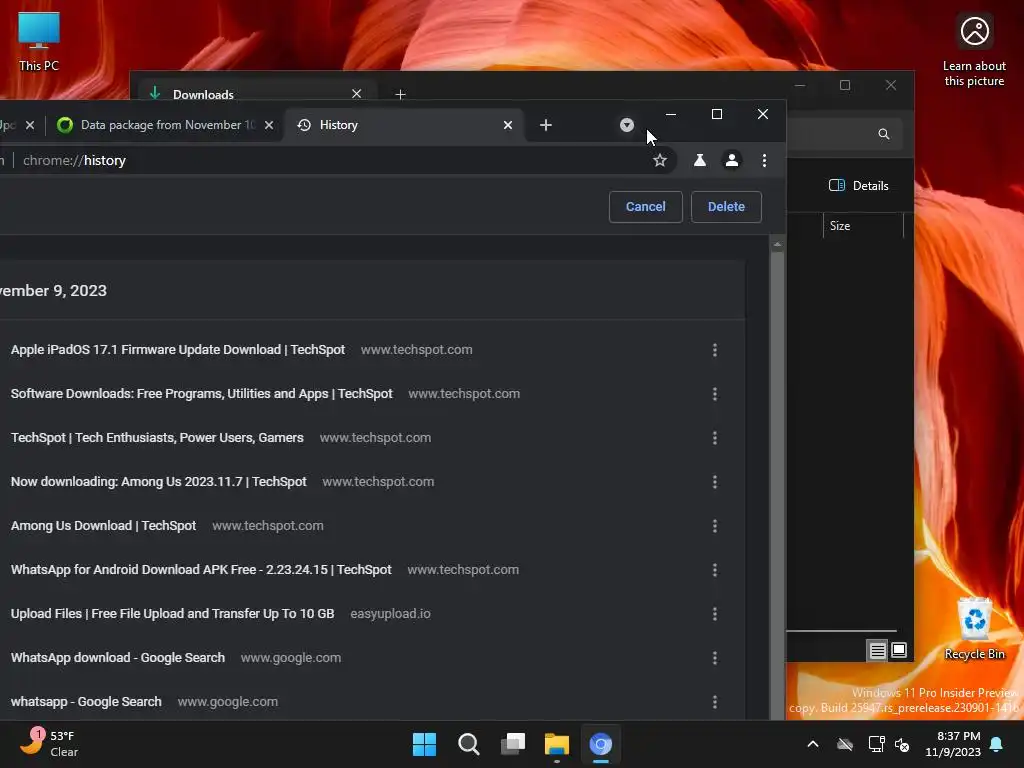Open Software Downloads: Free Programs history link

click(x=201, y=394)
